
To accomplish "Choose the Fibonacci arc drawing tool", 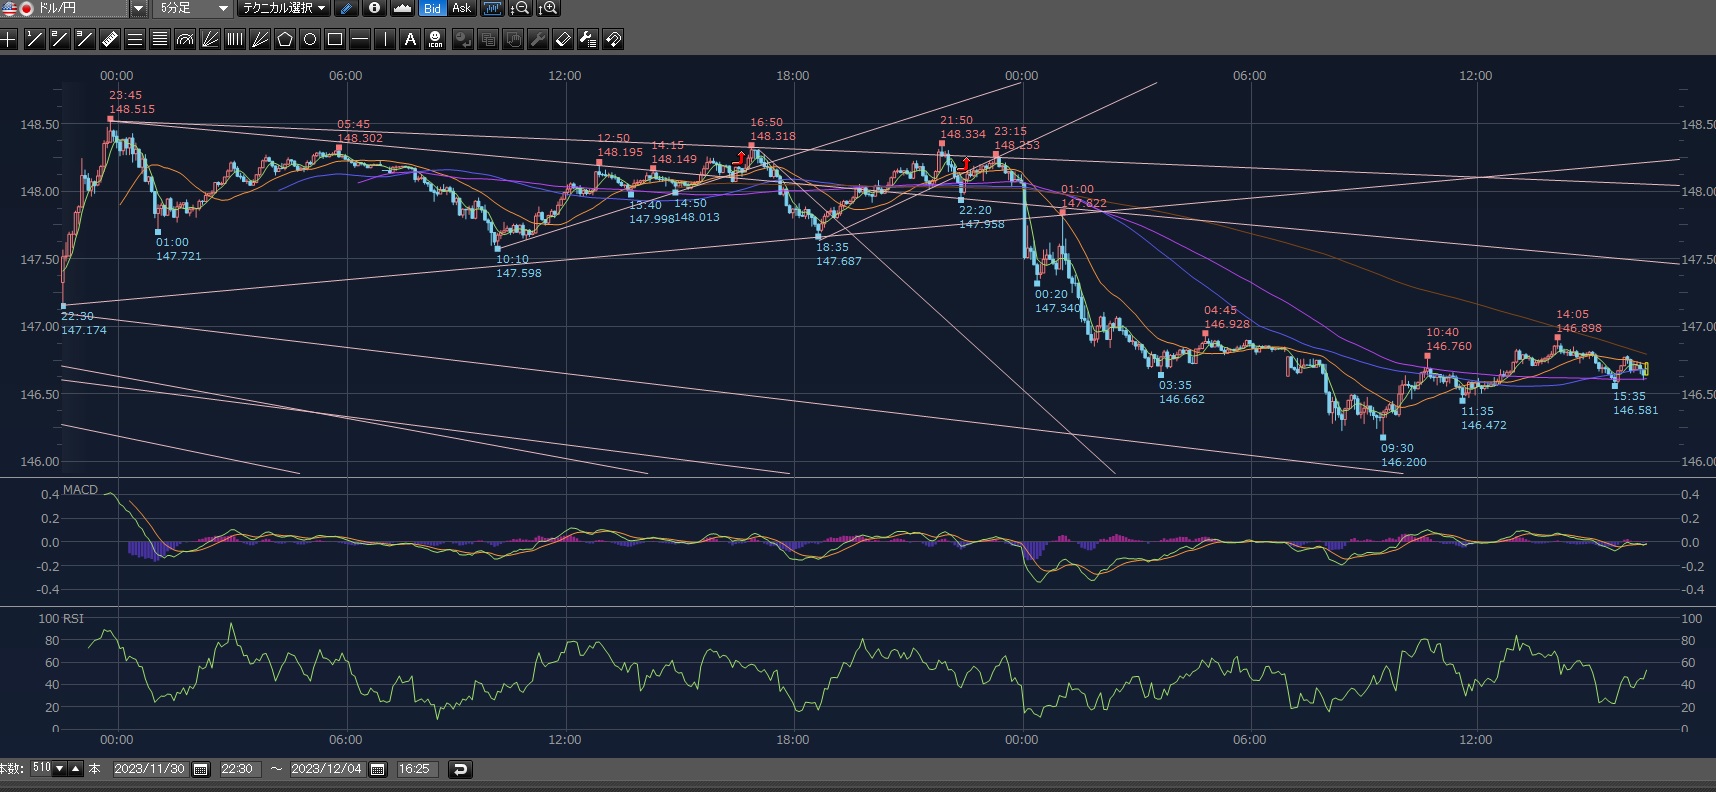I will pos(185,39).
